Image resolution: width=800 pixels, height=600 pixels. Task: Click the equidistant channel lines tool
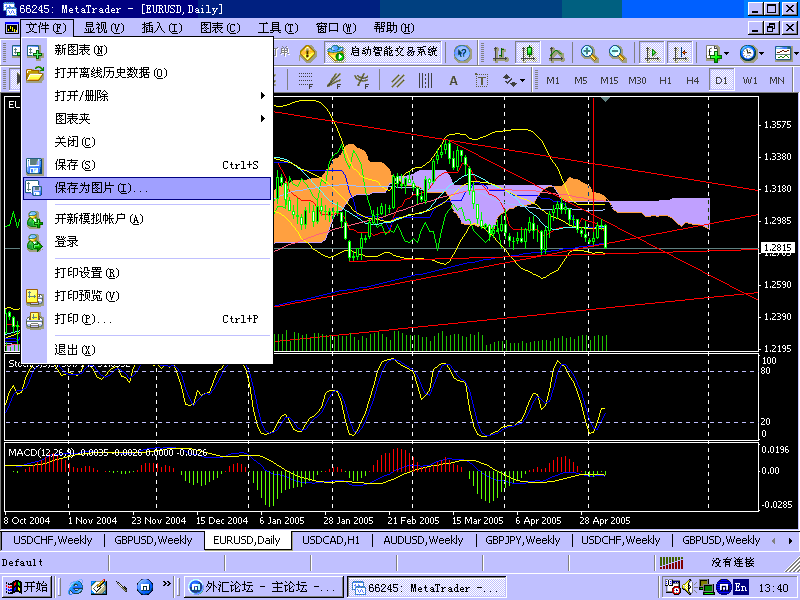(x=398, y=80)
